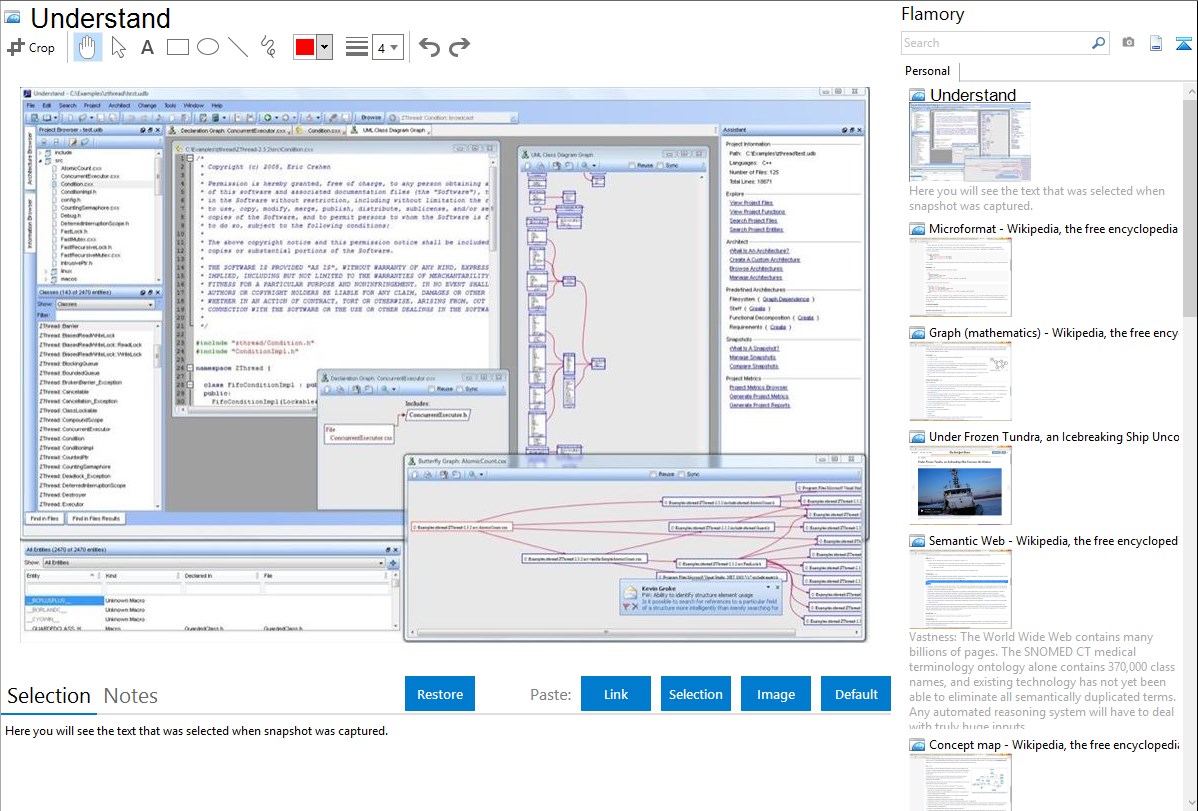Open the Personal tab in Flamory panel

pos(927,71)
